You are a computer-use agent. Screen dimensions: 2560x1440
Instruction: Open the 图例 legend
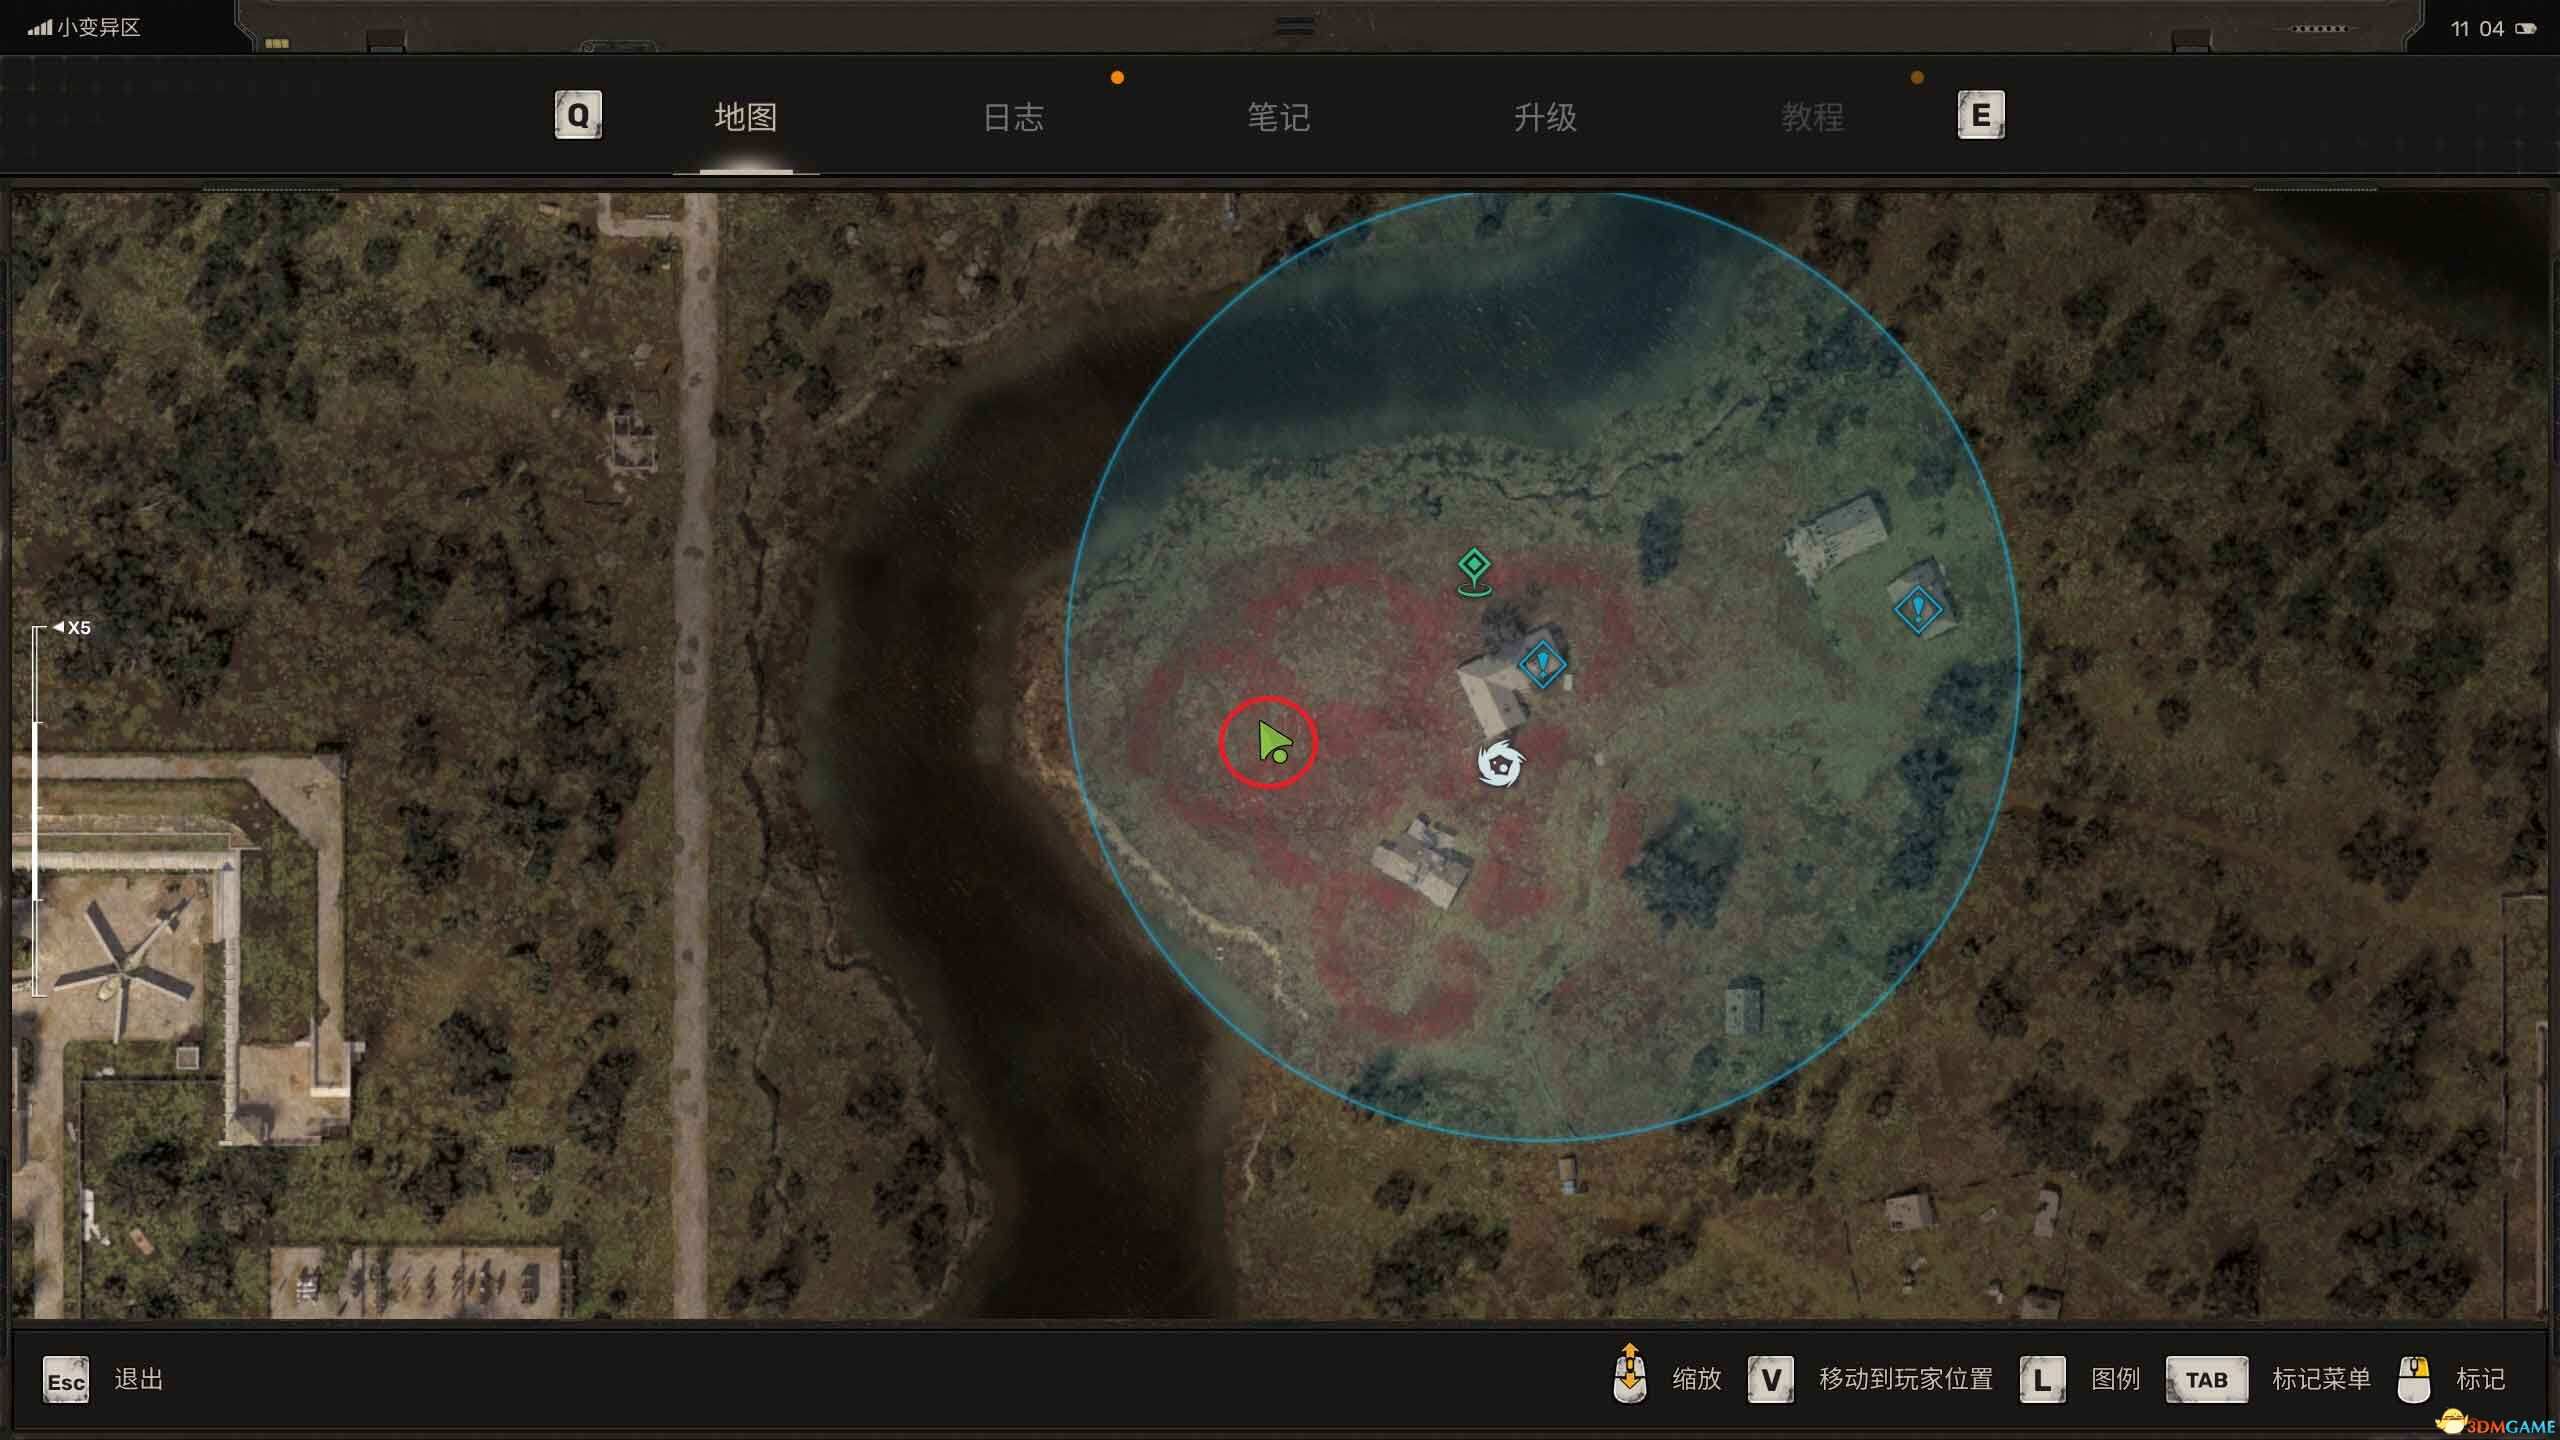click(2115, 1380)
